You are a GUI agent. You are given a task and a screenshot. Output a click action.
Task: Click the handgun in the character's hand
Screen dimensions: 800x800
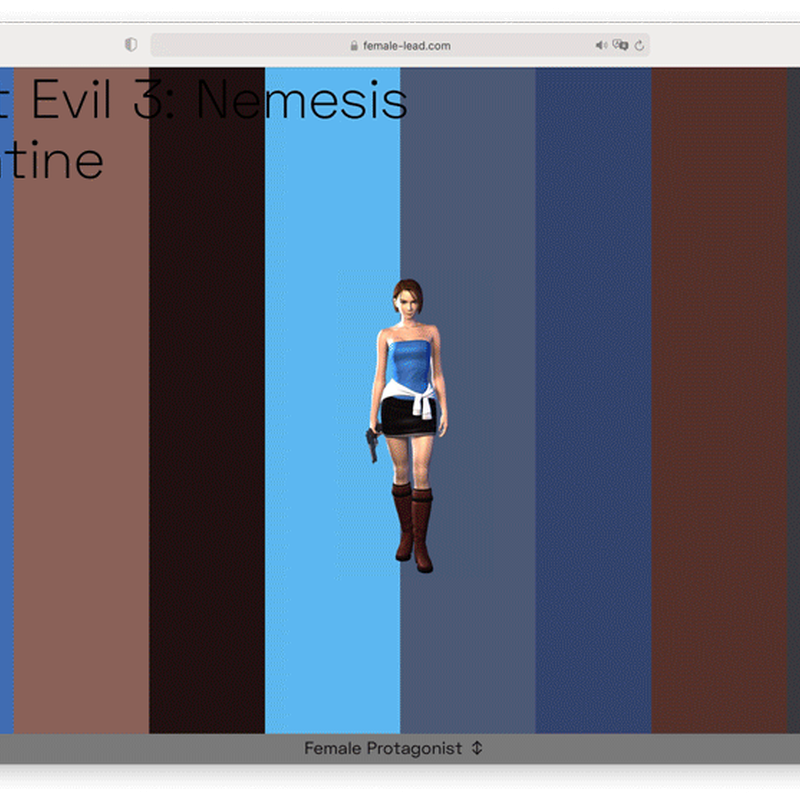click(x=372, y=443)
